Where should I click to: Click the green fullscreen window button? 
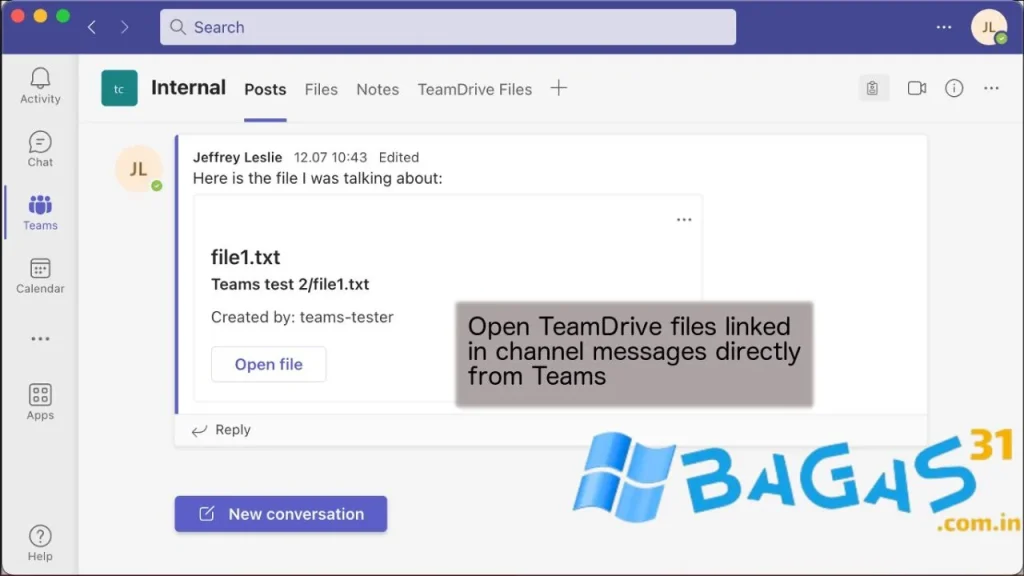click(x=63, y=16)
